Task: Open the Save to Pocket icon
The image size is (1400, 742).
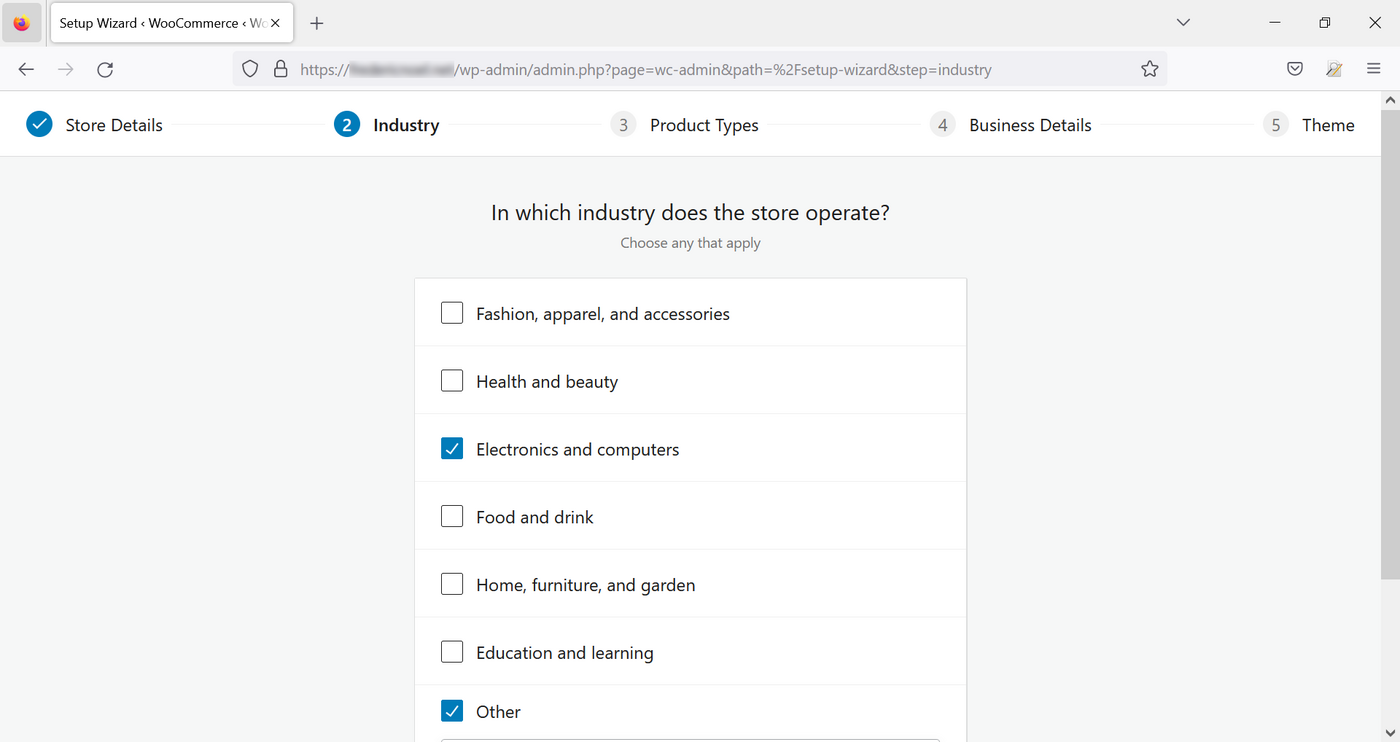Action: point(1294,68)
